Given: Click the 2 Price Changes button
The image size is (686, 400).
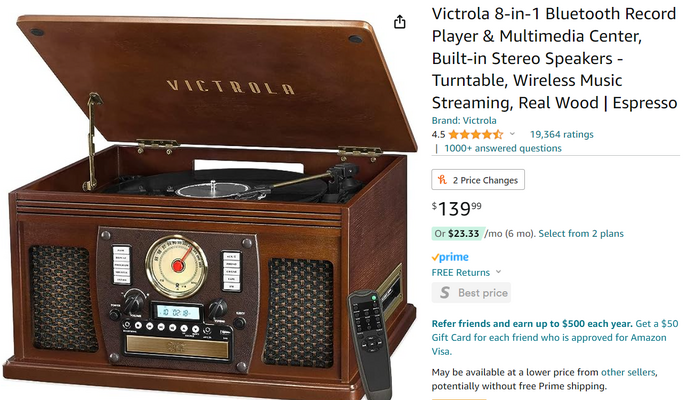Looking at the screenshot, I should click(x=478, y=180).
